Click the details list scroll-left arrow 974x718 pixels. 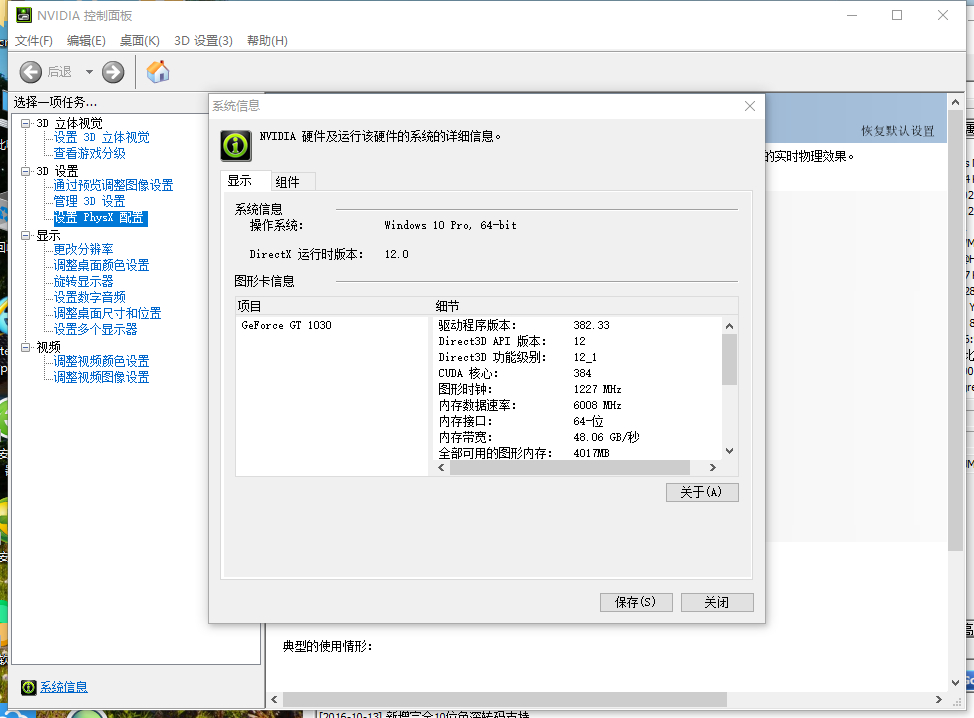(x=442, y=467)
